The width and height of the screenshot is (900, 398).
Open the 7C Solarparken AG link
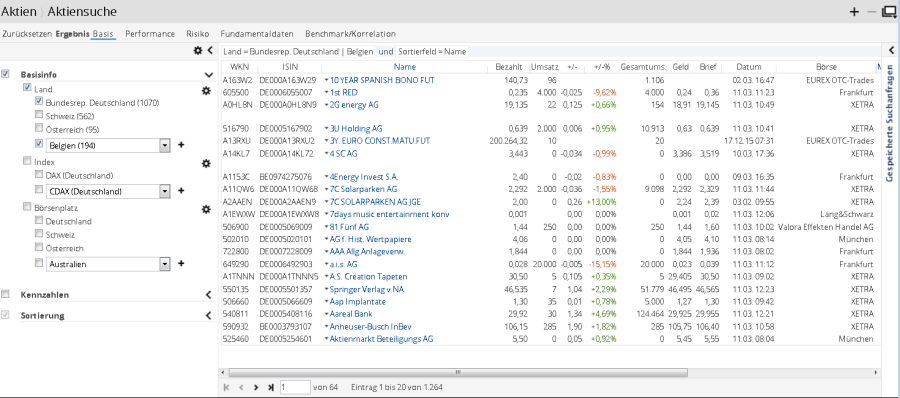[364, 189]
